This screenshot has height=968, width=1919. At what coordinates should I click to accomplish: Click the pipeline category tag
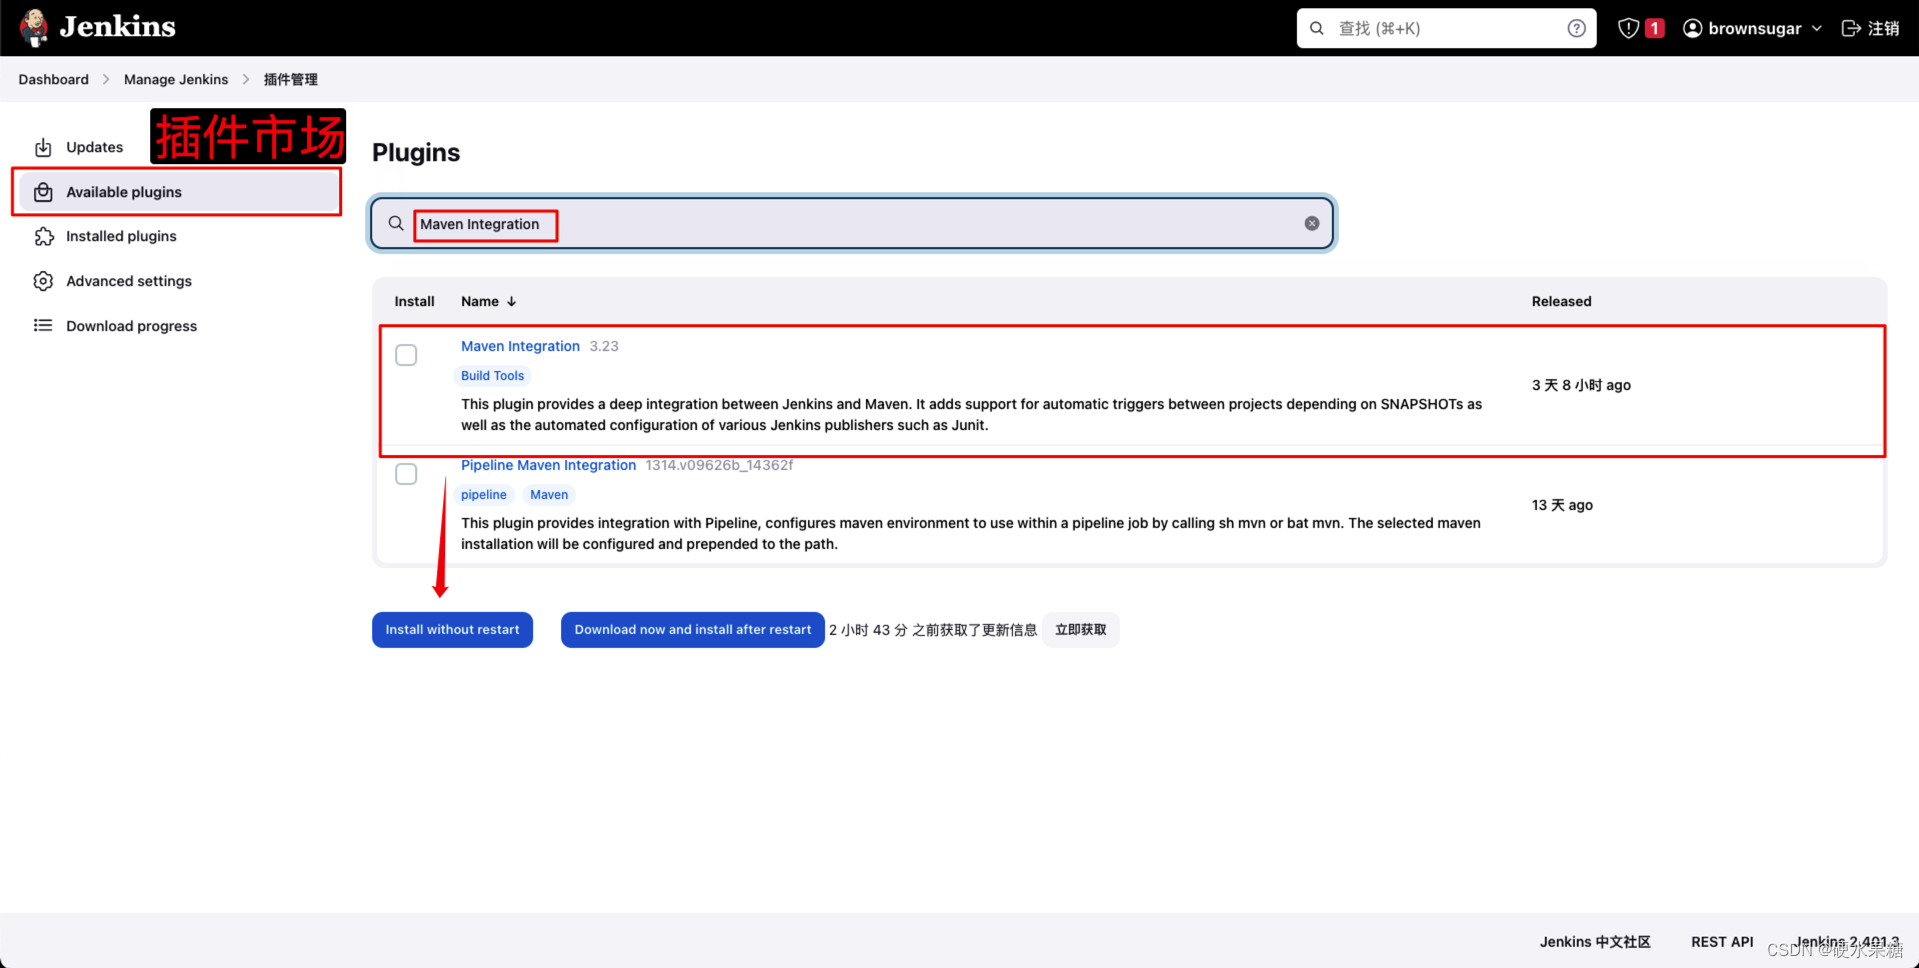(484, 495)
